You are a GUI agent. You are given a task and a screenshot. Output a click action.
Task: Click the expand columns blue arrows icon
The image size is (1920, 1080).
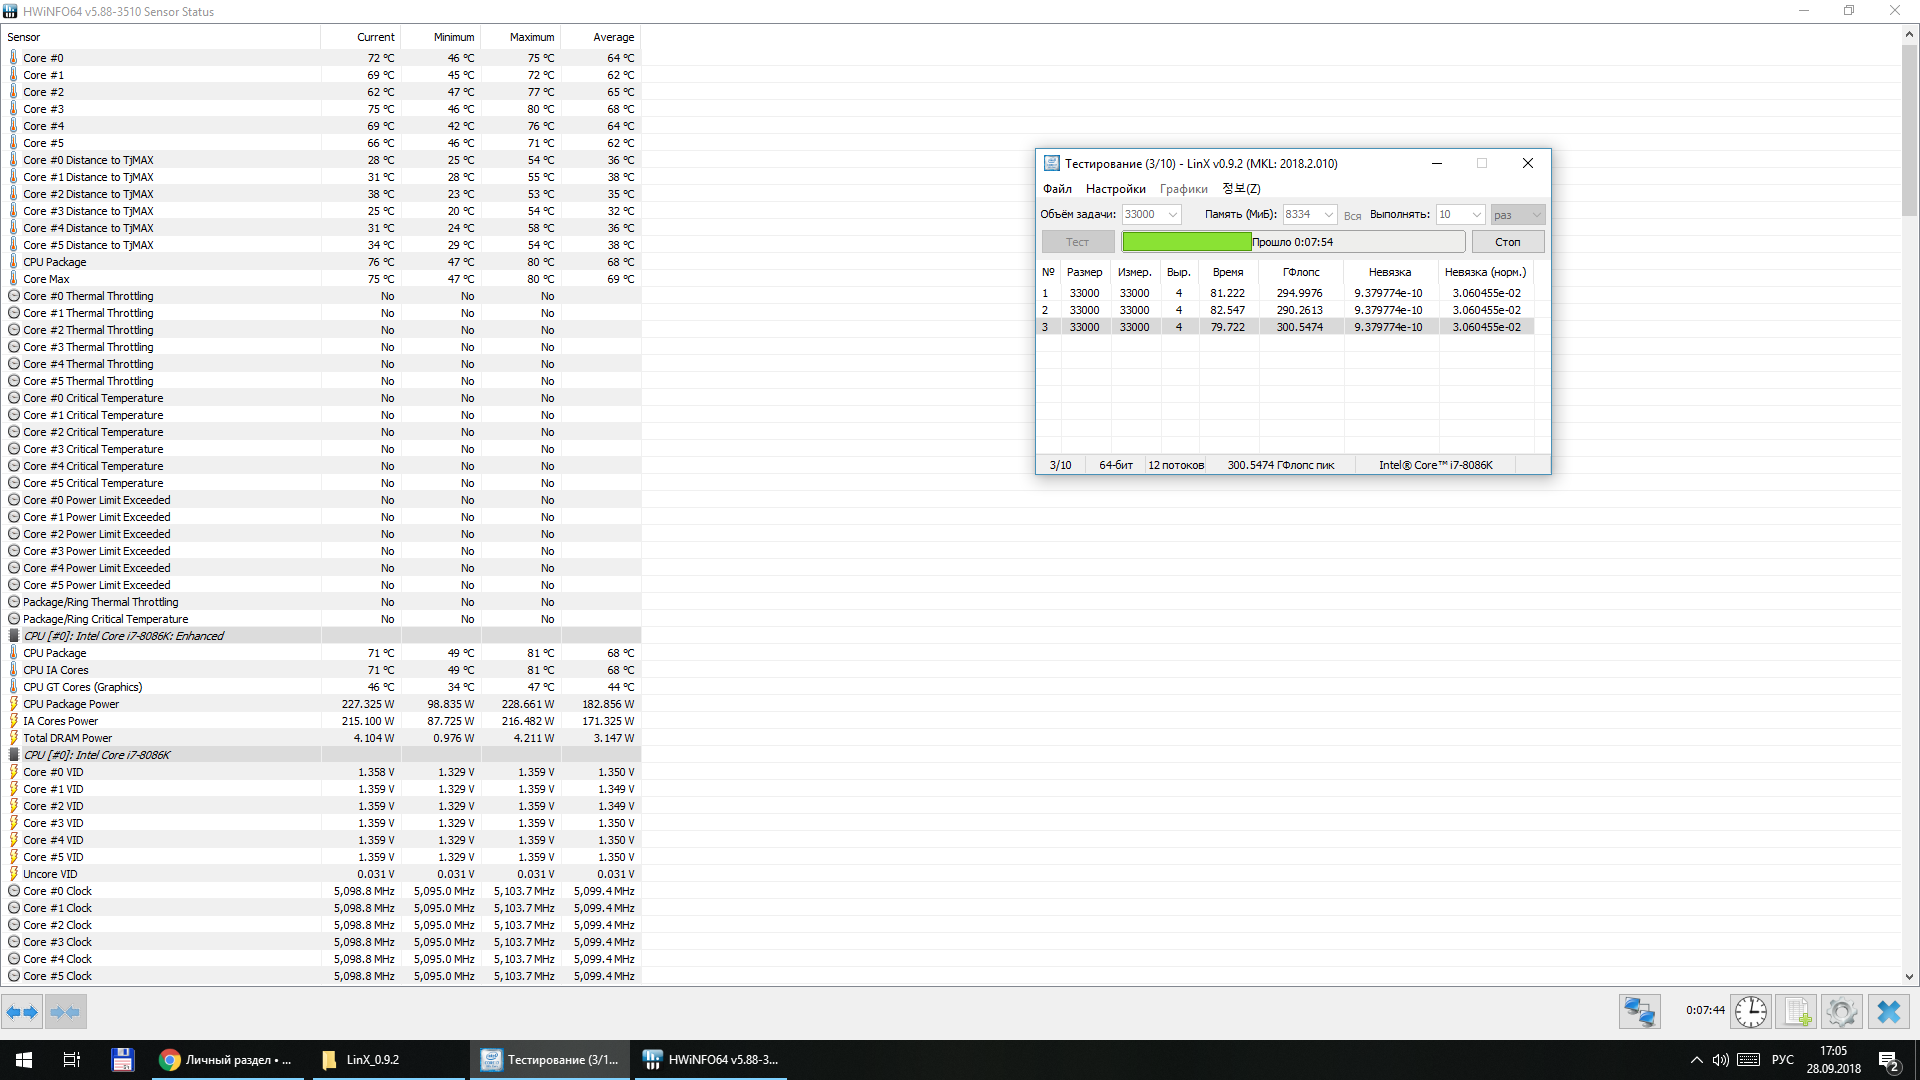click(22, 1012)
